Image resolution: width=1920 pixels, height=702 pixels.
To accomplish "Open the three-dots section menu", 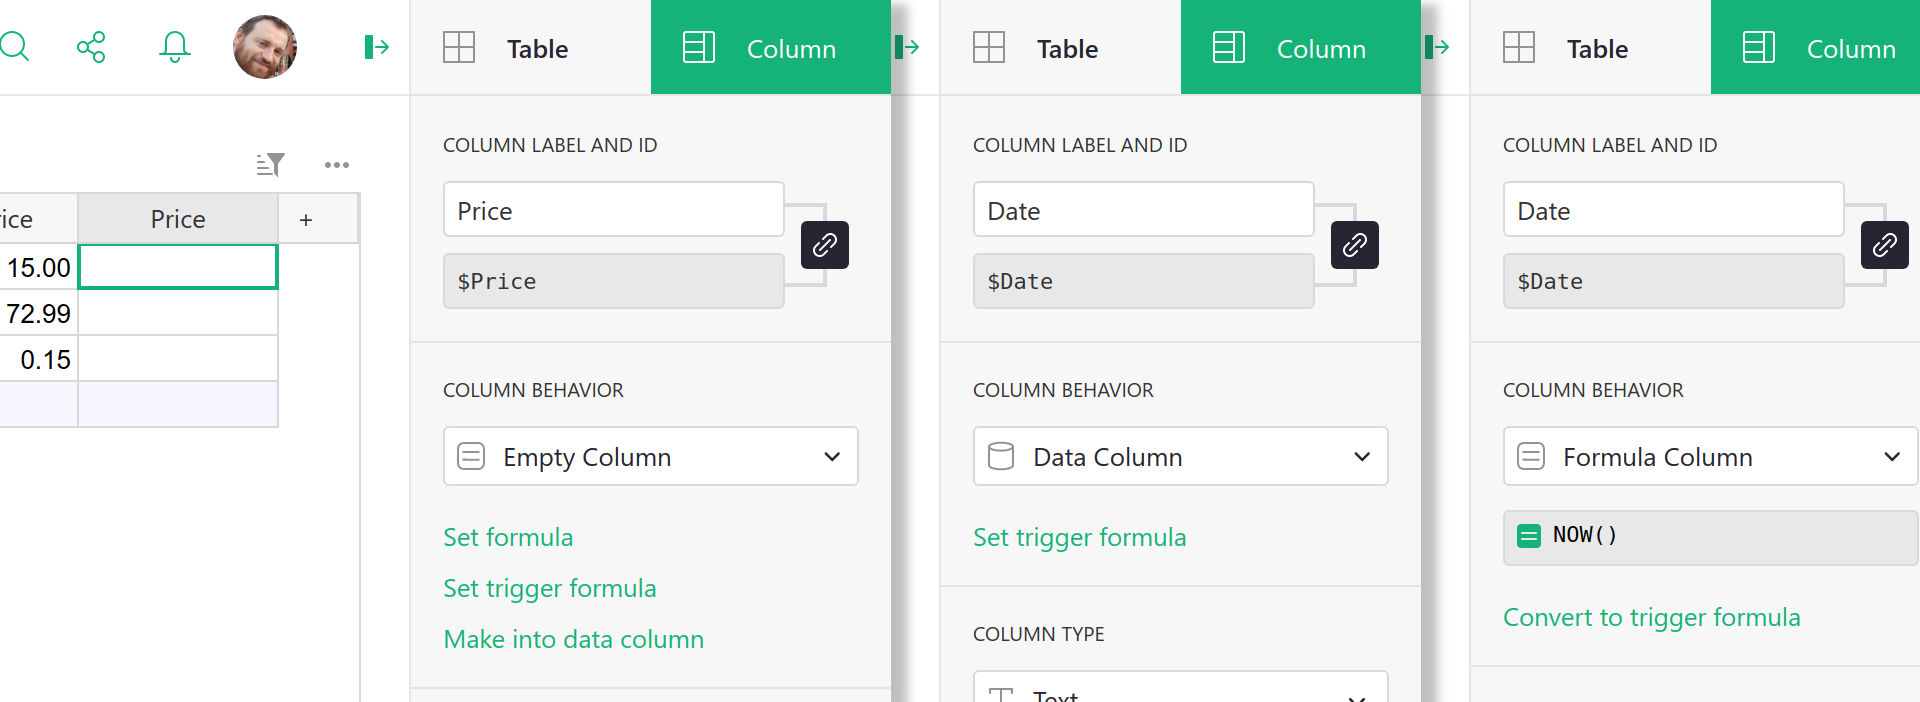I will pos(337,165).
